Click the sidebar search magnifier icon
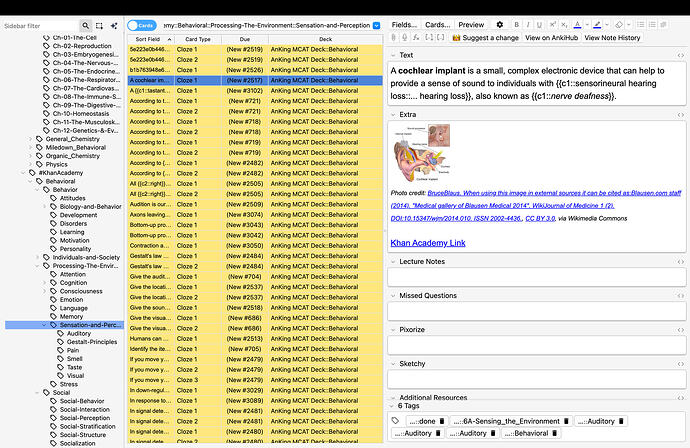Screen dimensions: 690x448 click(85, 26)
